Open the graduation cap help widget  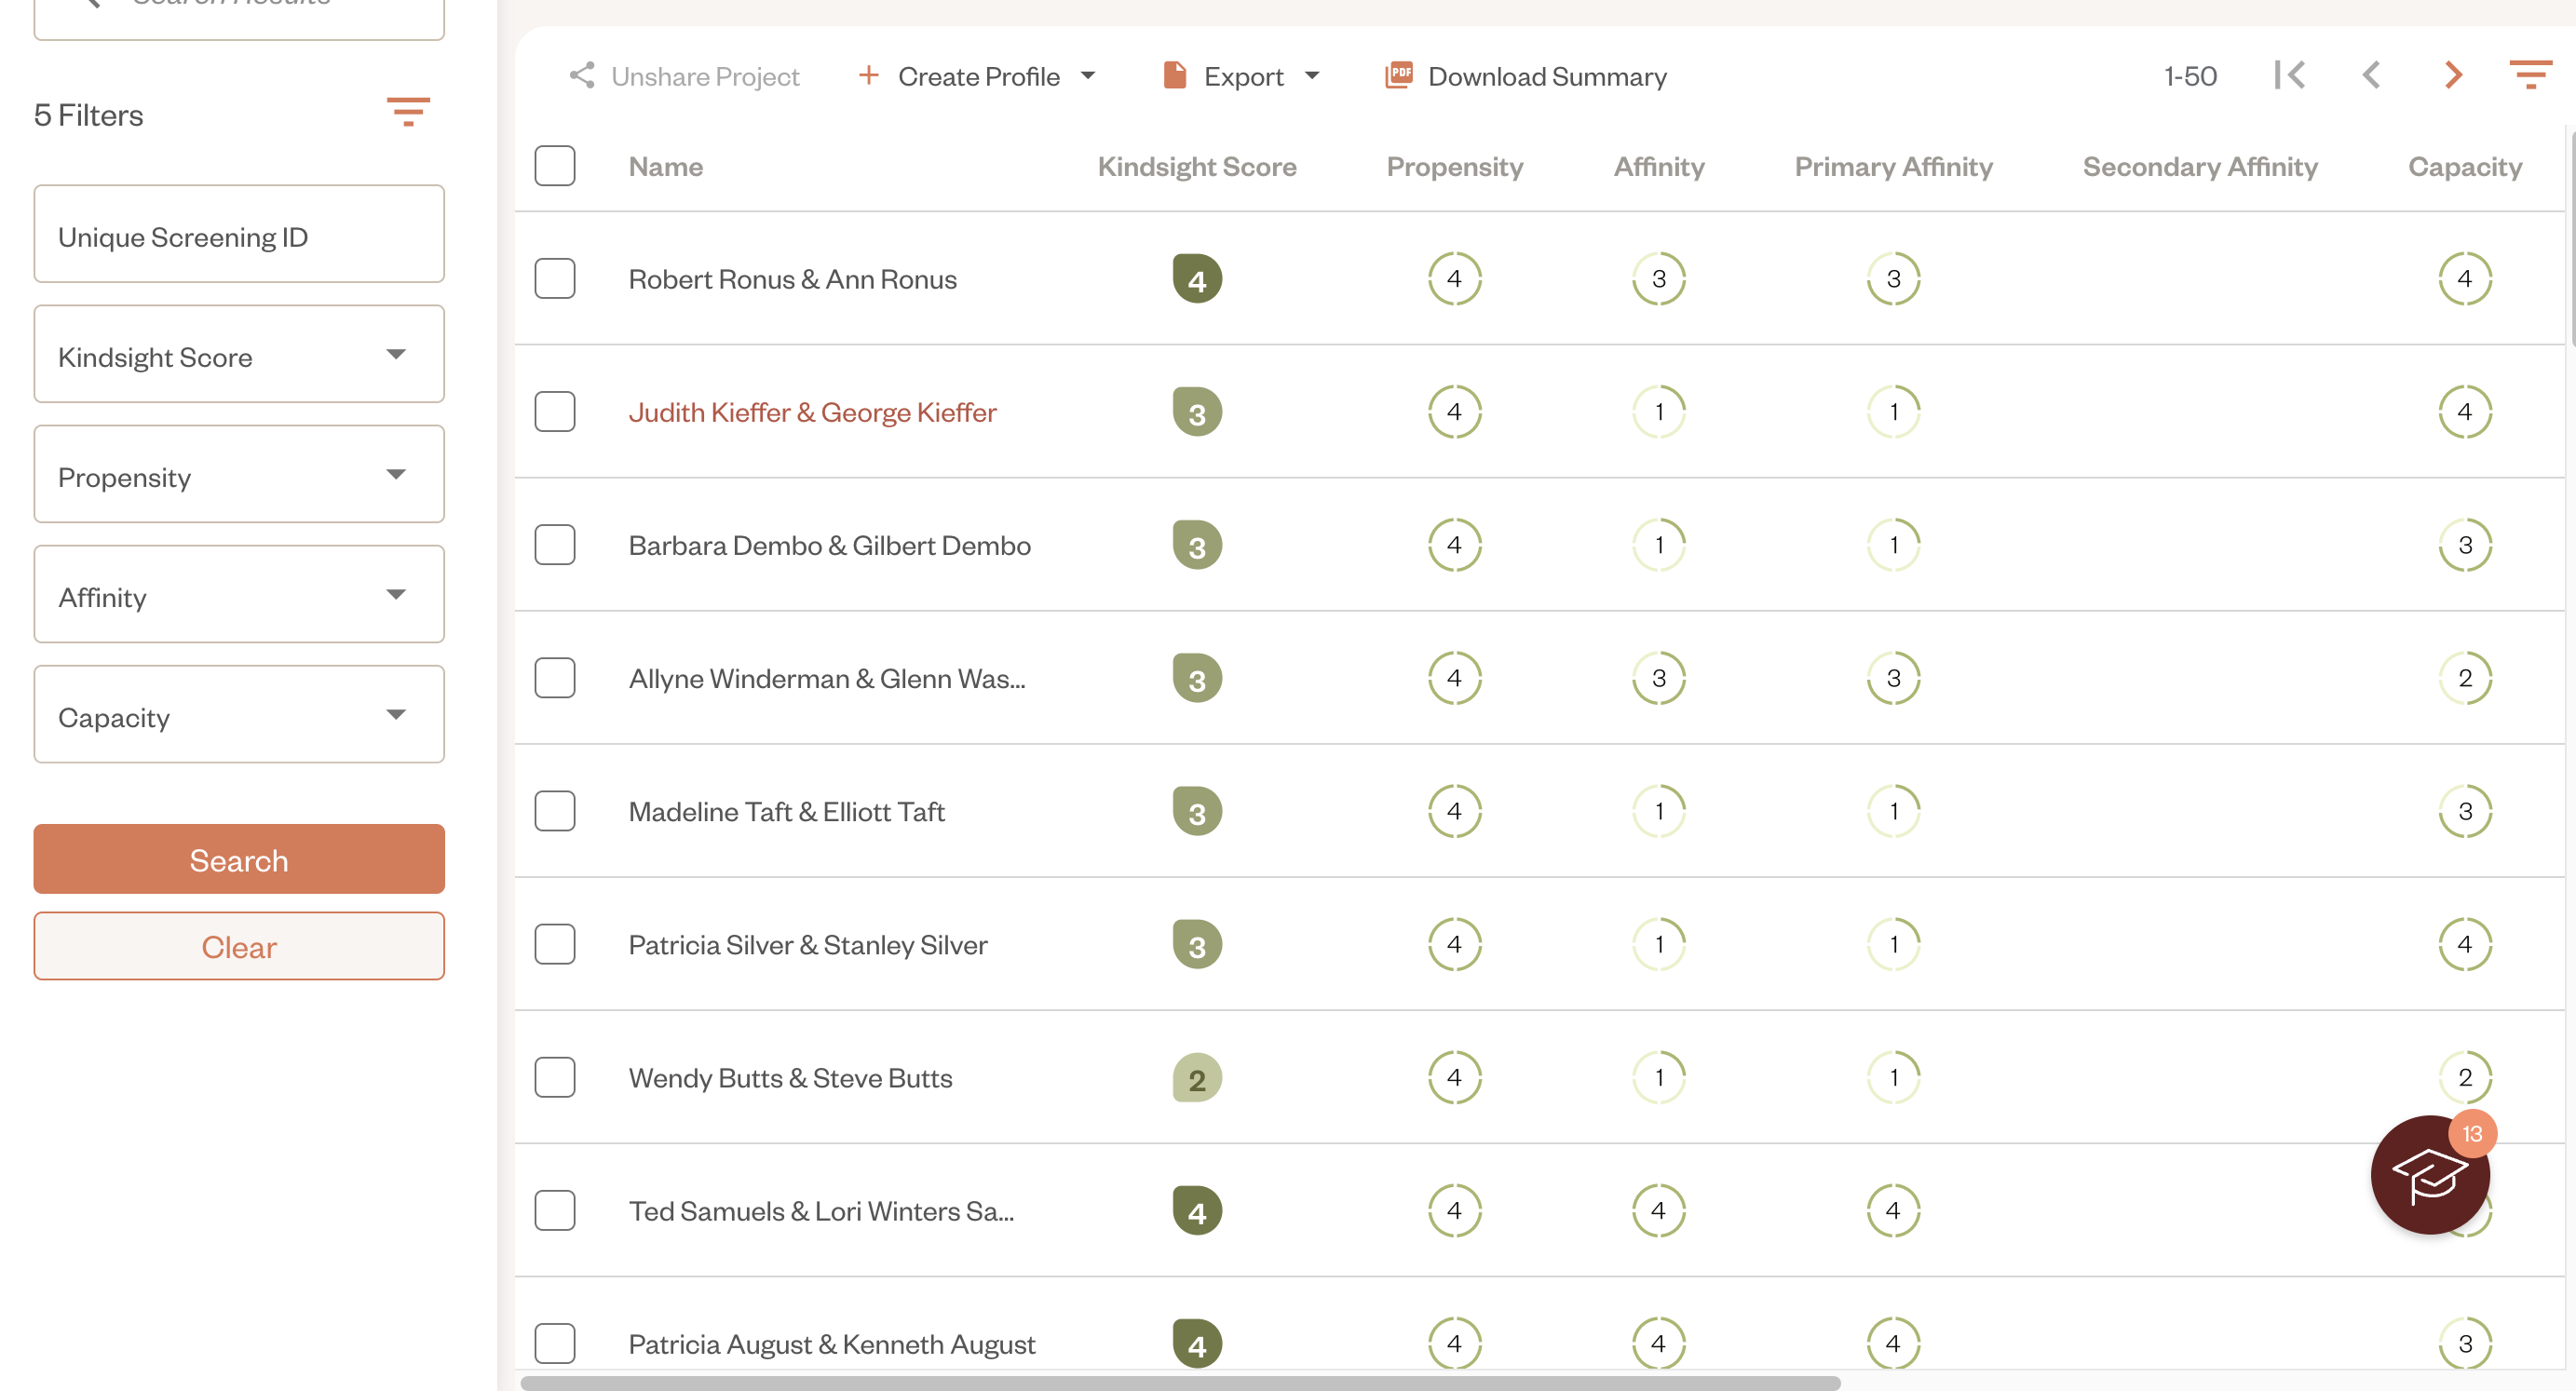pyautogui.click(x=2429, y=1175)
